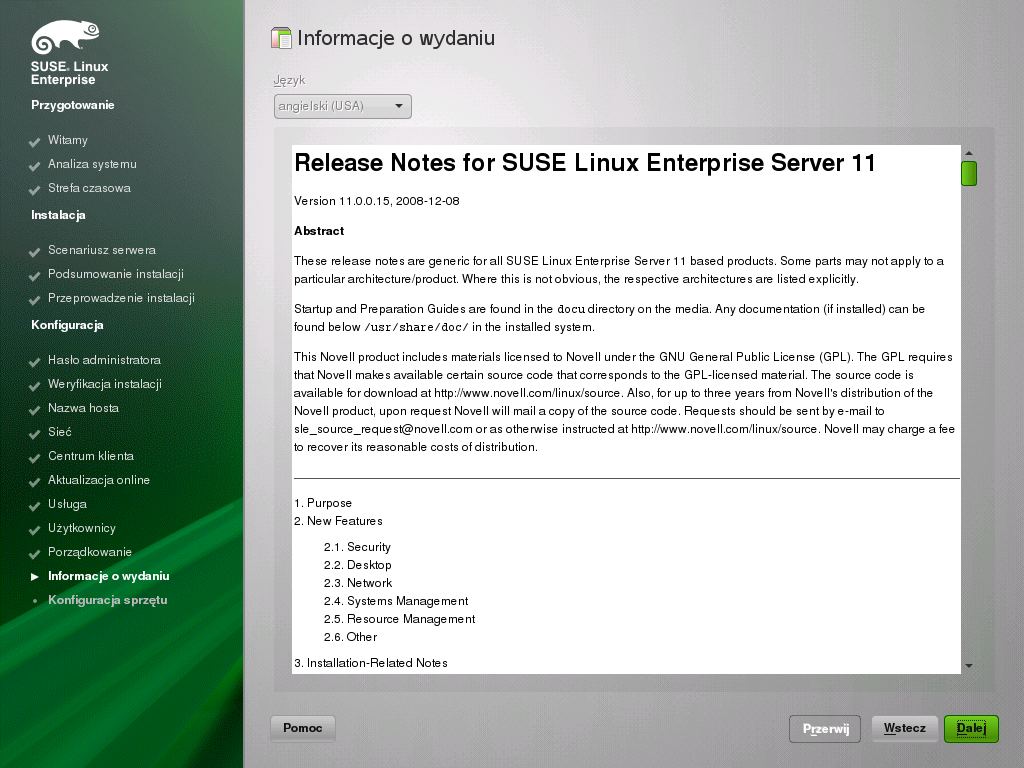The height and width of the screenshot is (768, 1024).
Task: Click '2.3. Network' contents entry
Action: click(358, 583)
